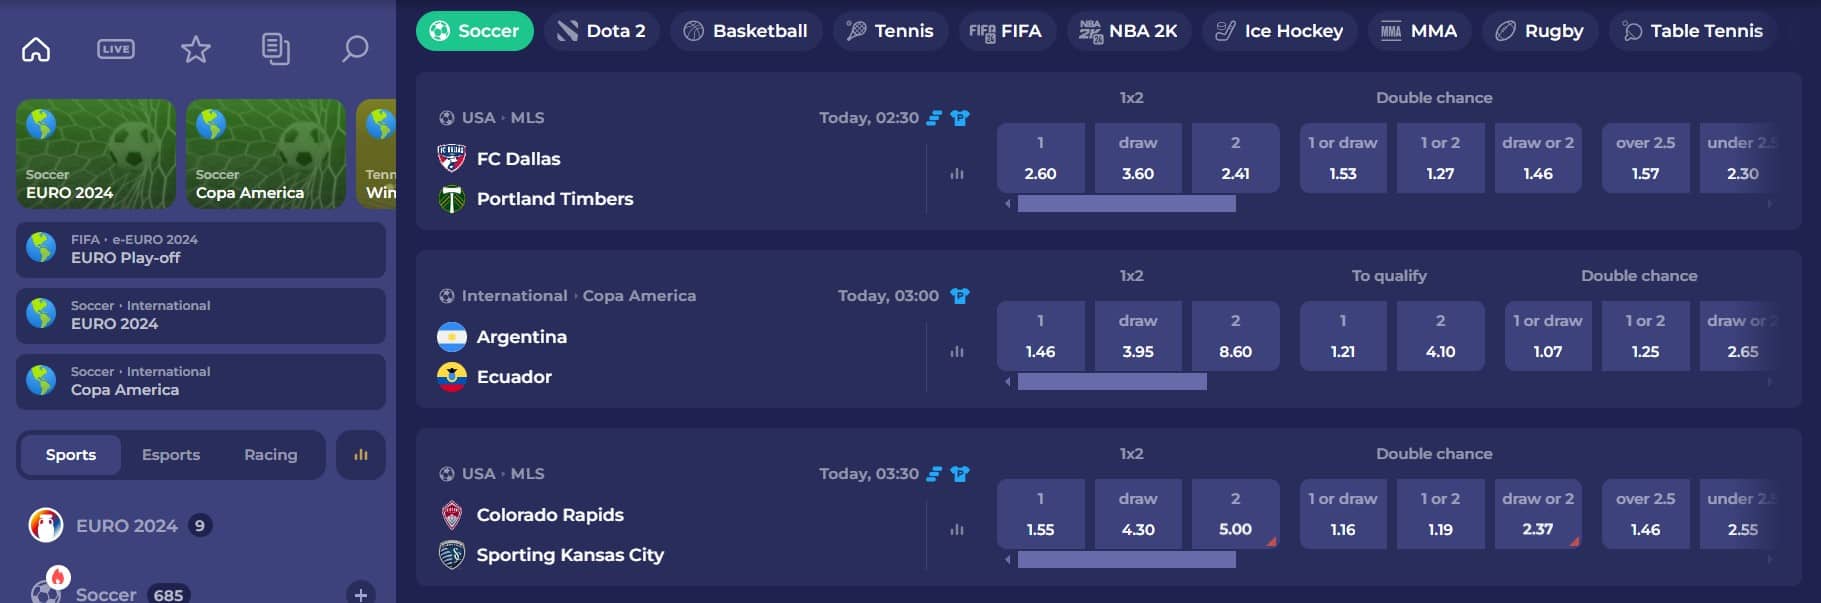Screen dimensions: 1821x603
Task: Open the EURO Play-off link
Action: coord(201,249)
